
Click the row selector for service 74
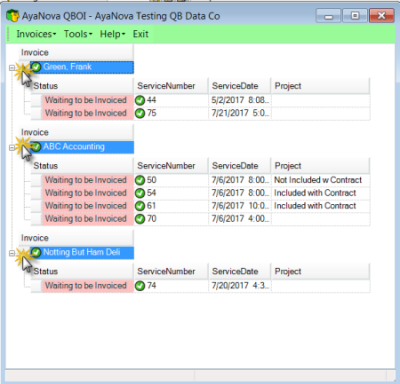[36, 286]
